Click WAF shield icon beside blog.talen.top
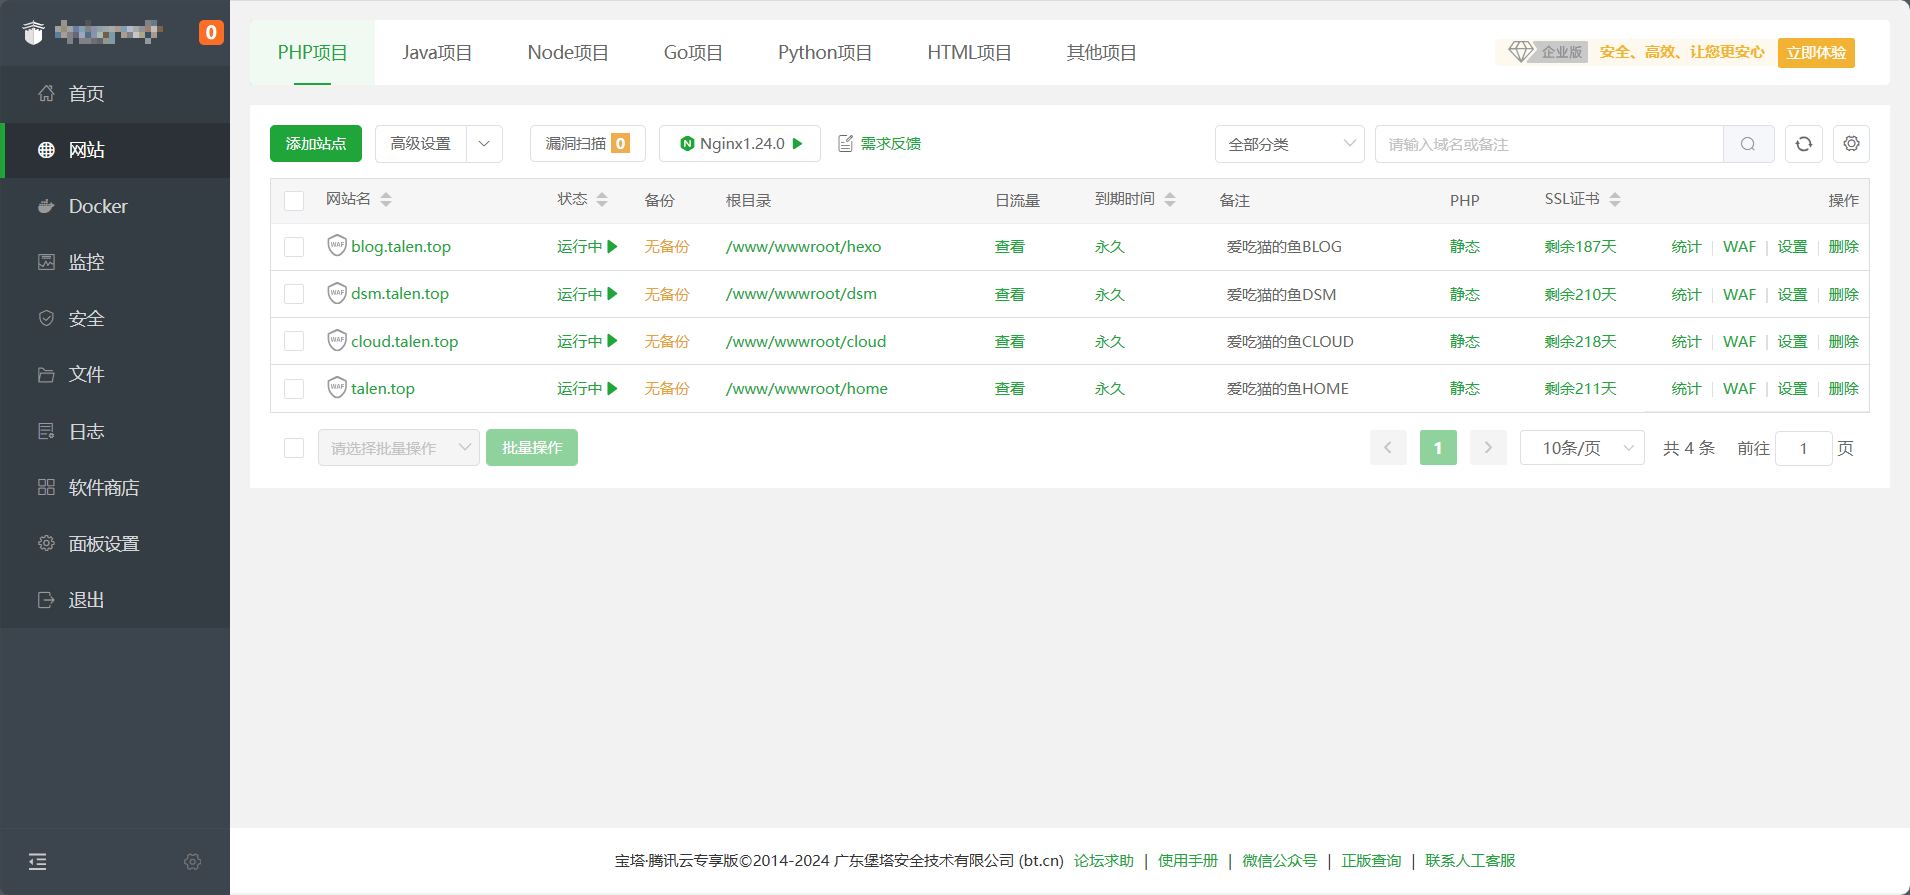Viewport: 1910px width, 895px height. (337, 245)
